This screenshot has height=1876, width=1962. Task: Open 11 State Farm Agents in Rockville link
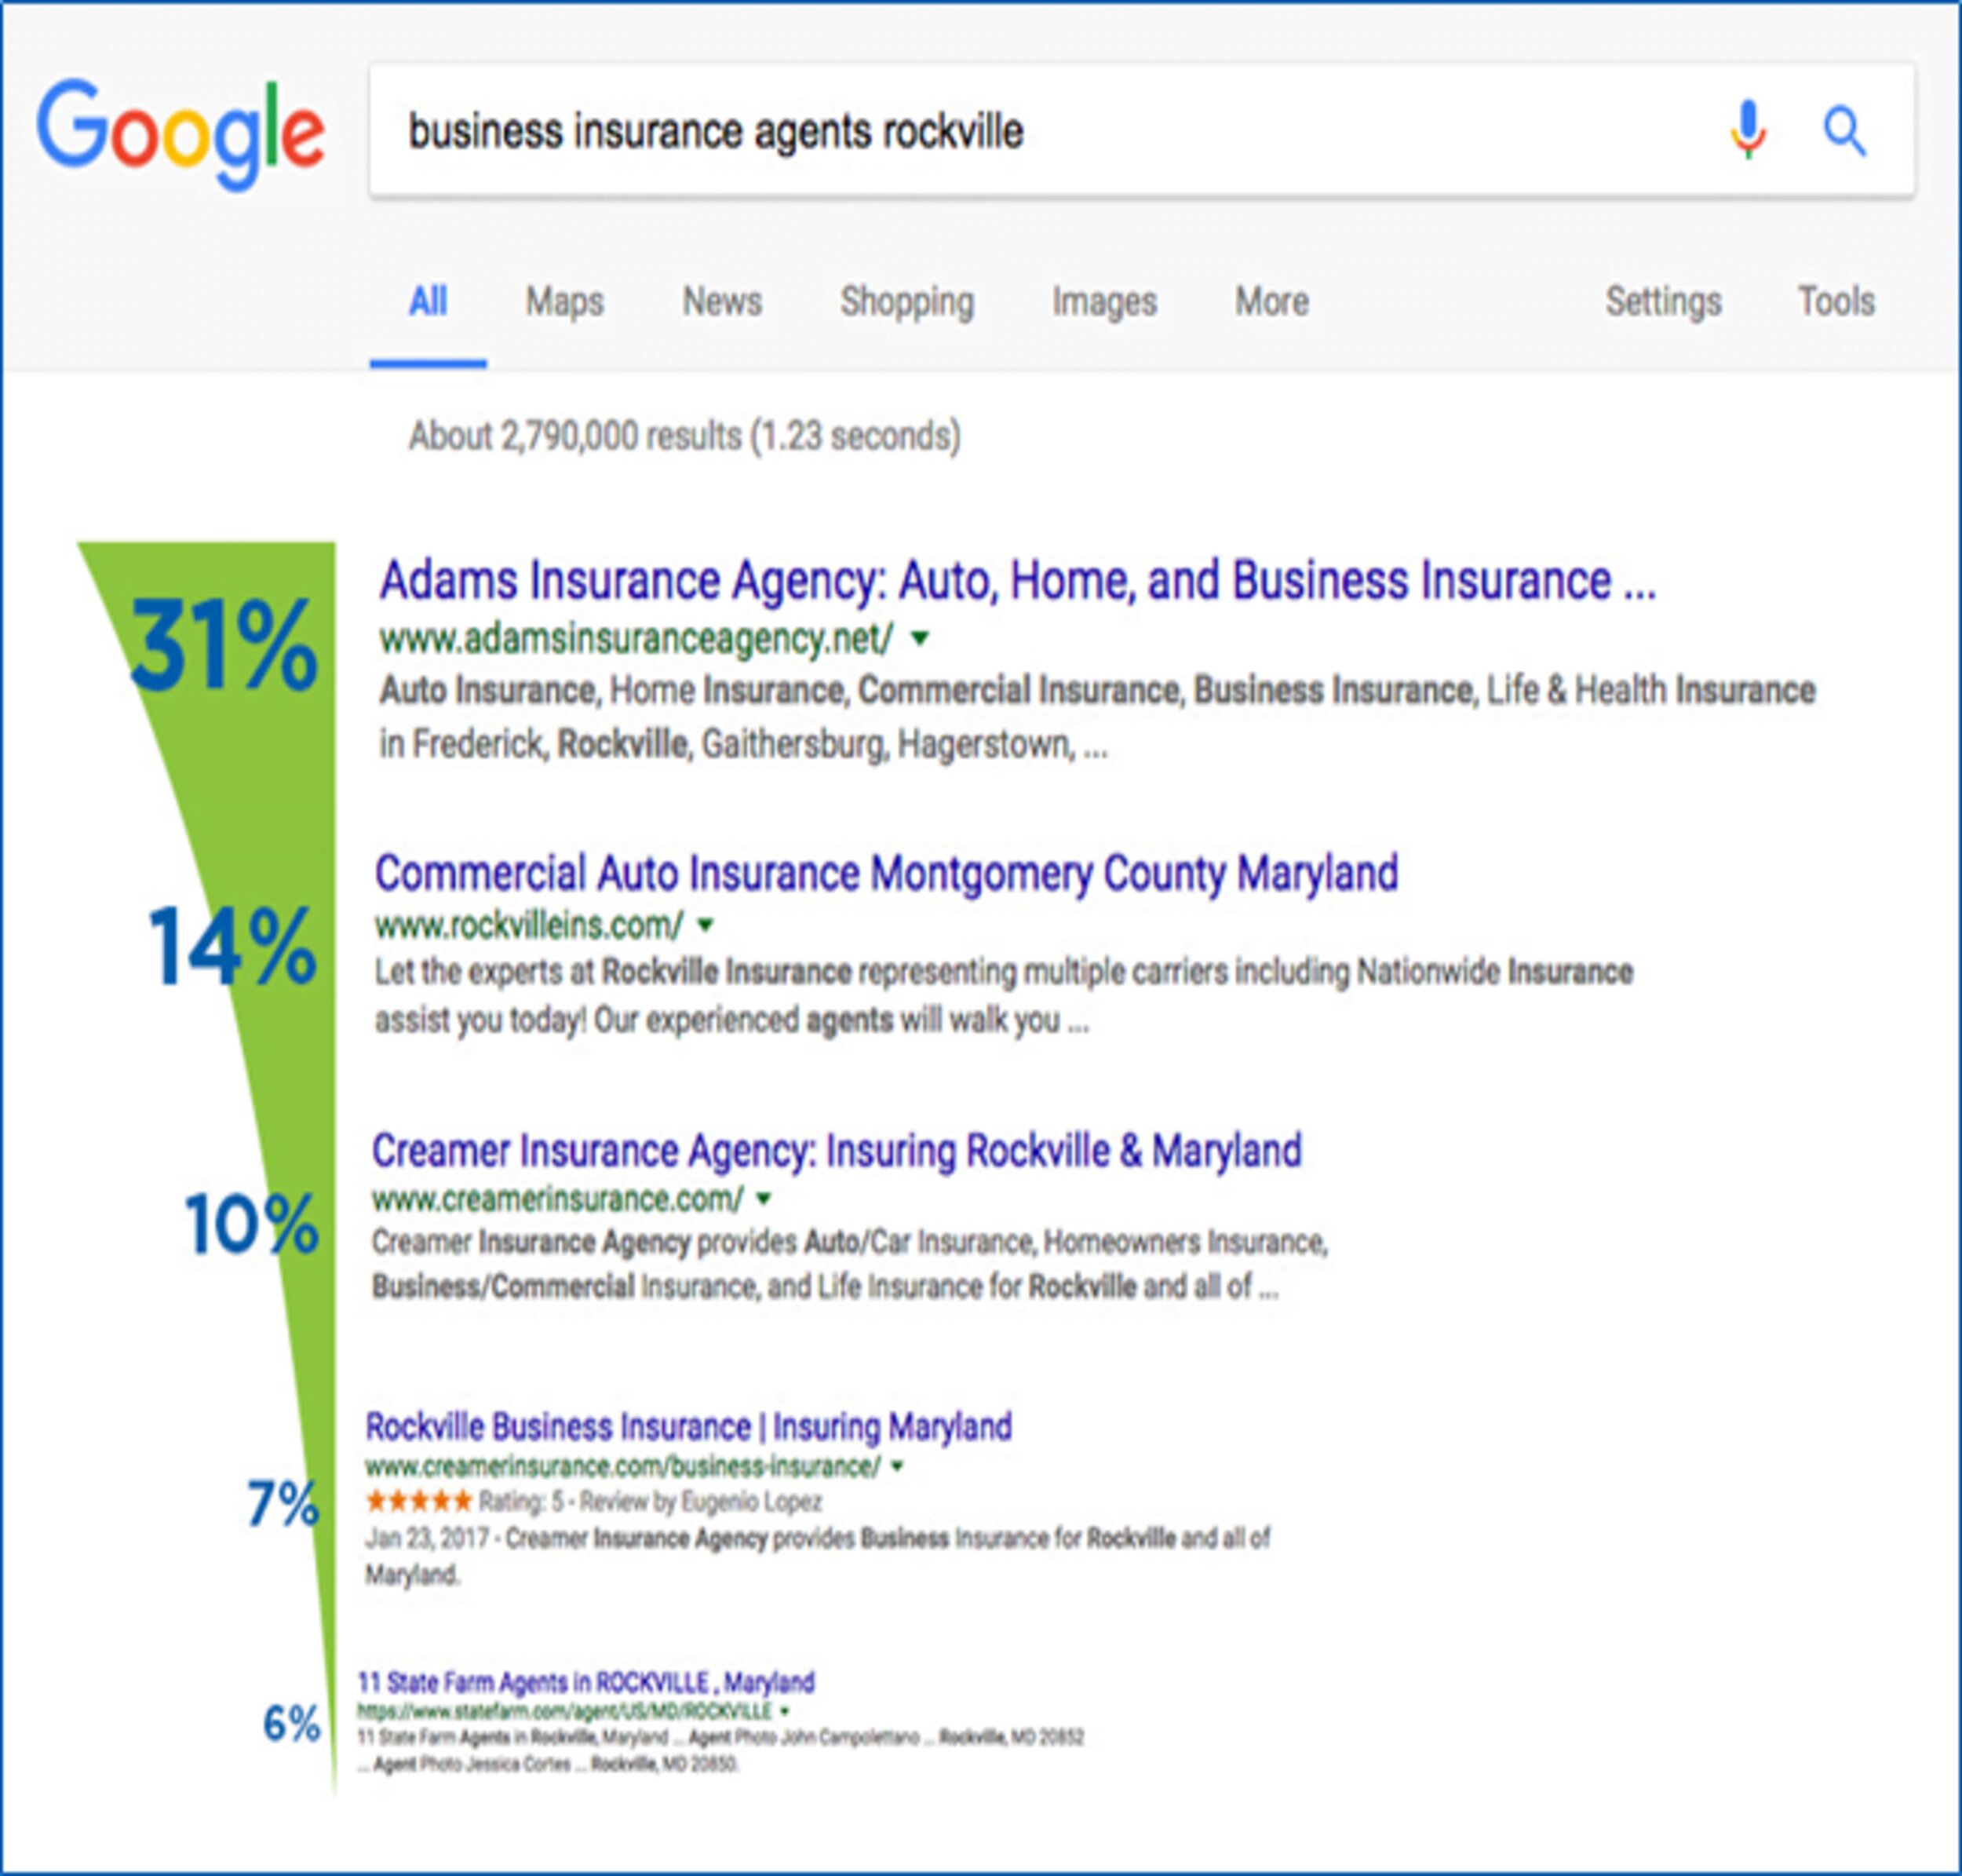[x=586, y=1682]
